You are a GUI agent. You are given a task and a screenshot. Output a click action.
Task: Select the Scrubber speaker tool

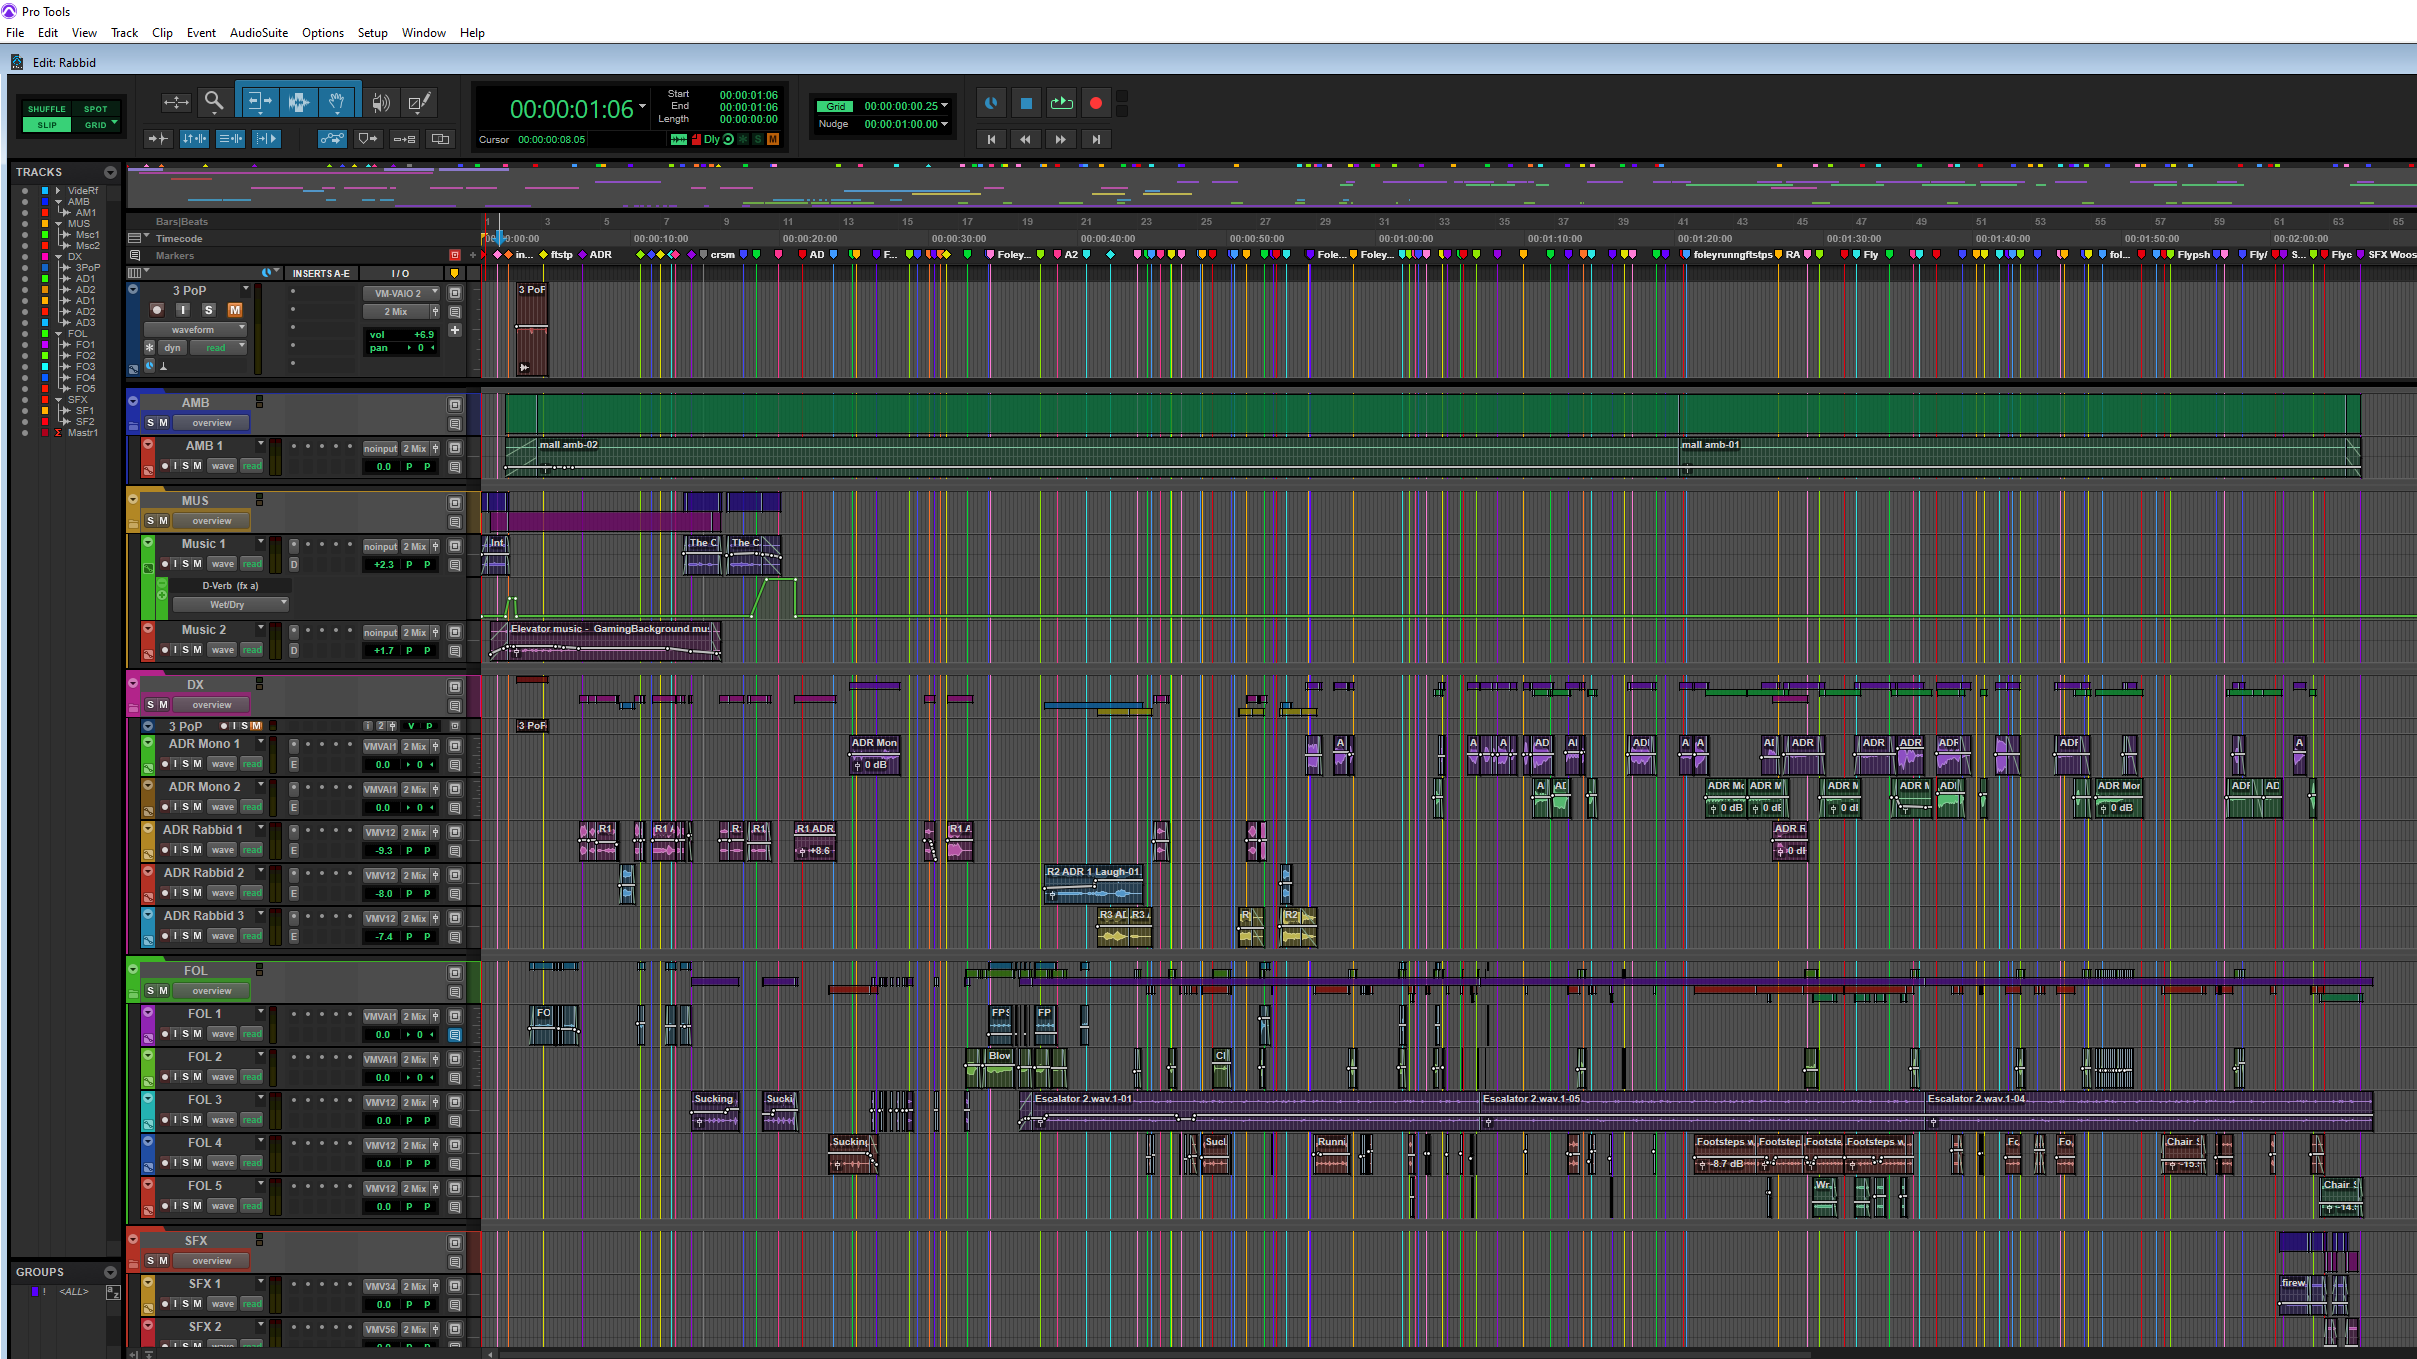pos(380,102)
